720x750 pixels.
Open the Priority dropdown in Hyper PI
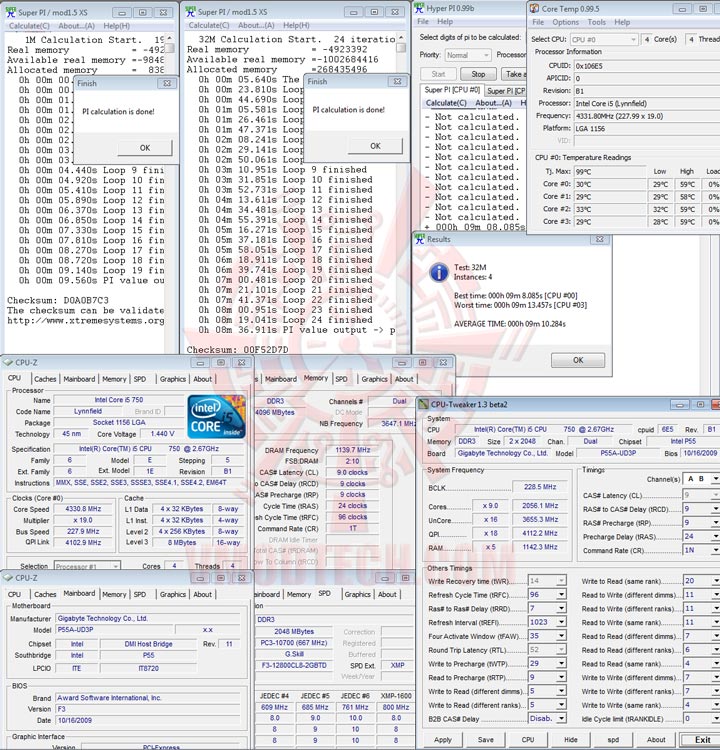[468, 55]
